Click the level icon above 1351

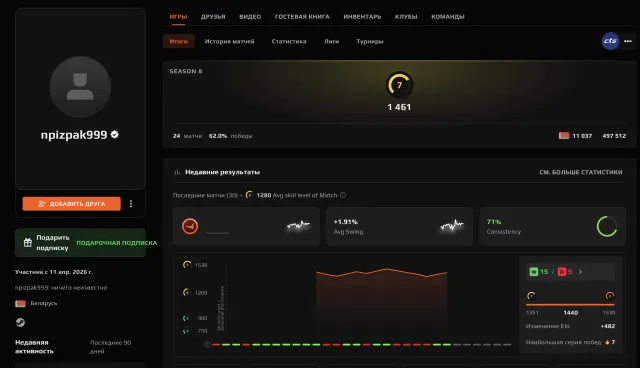pos(531,295)
